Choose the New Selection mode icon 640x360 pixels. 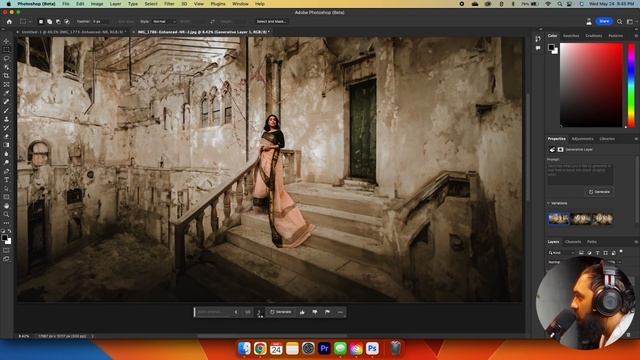pyautogui.click(x=41, y=21)
